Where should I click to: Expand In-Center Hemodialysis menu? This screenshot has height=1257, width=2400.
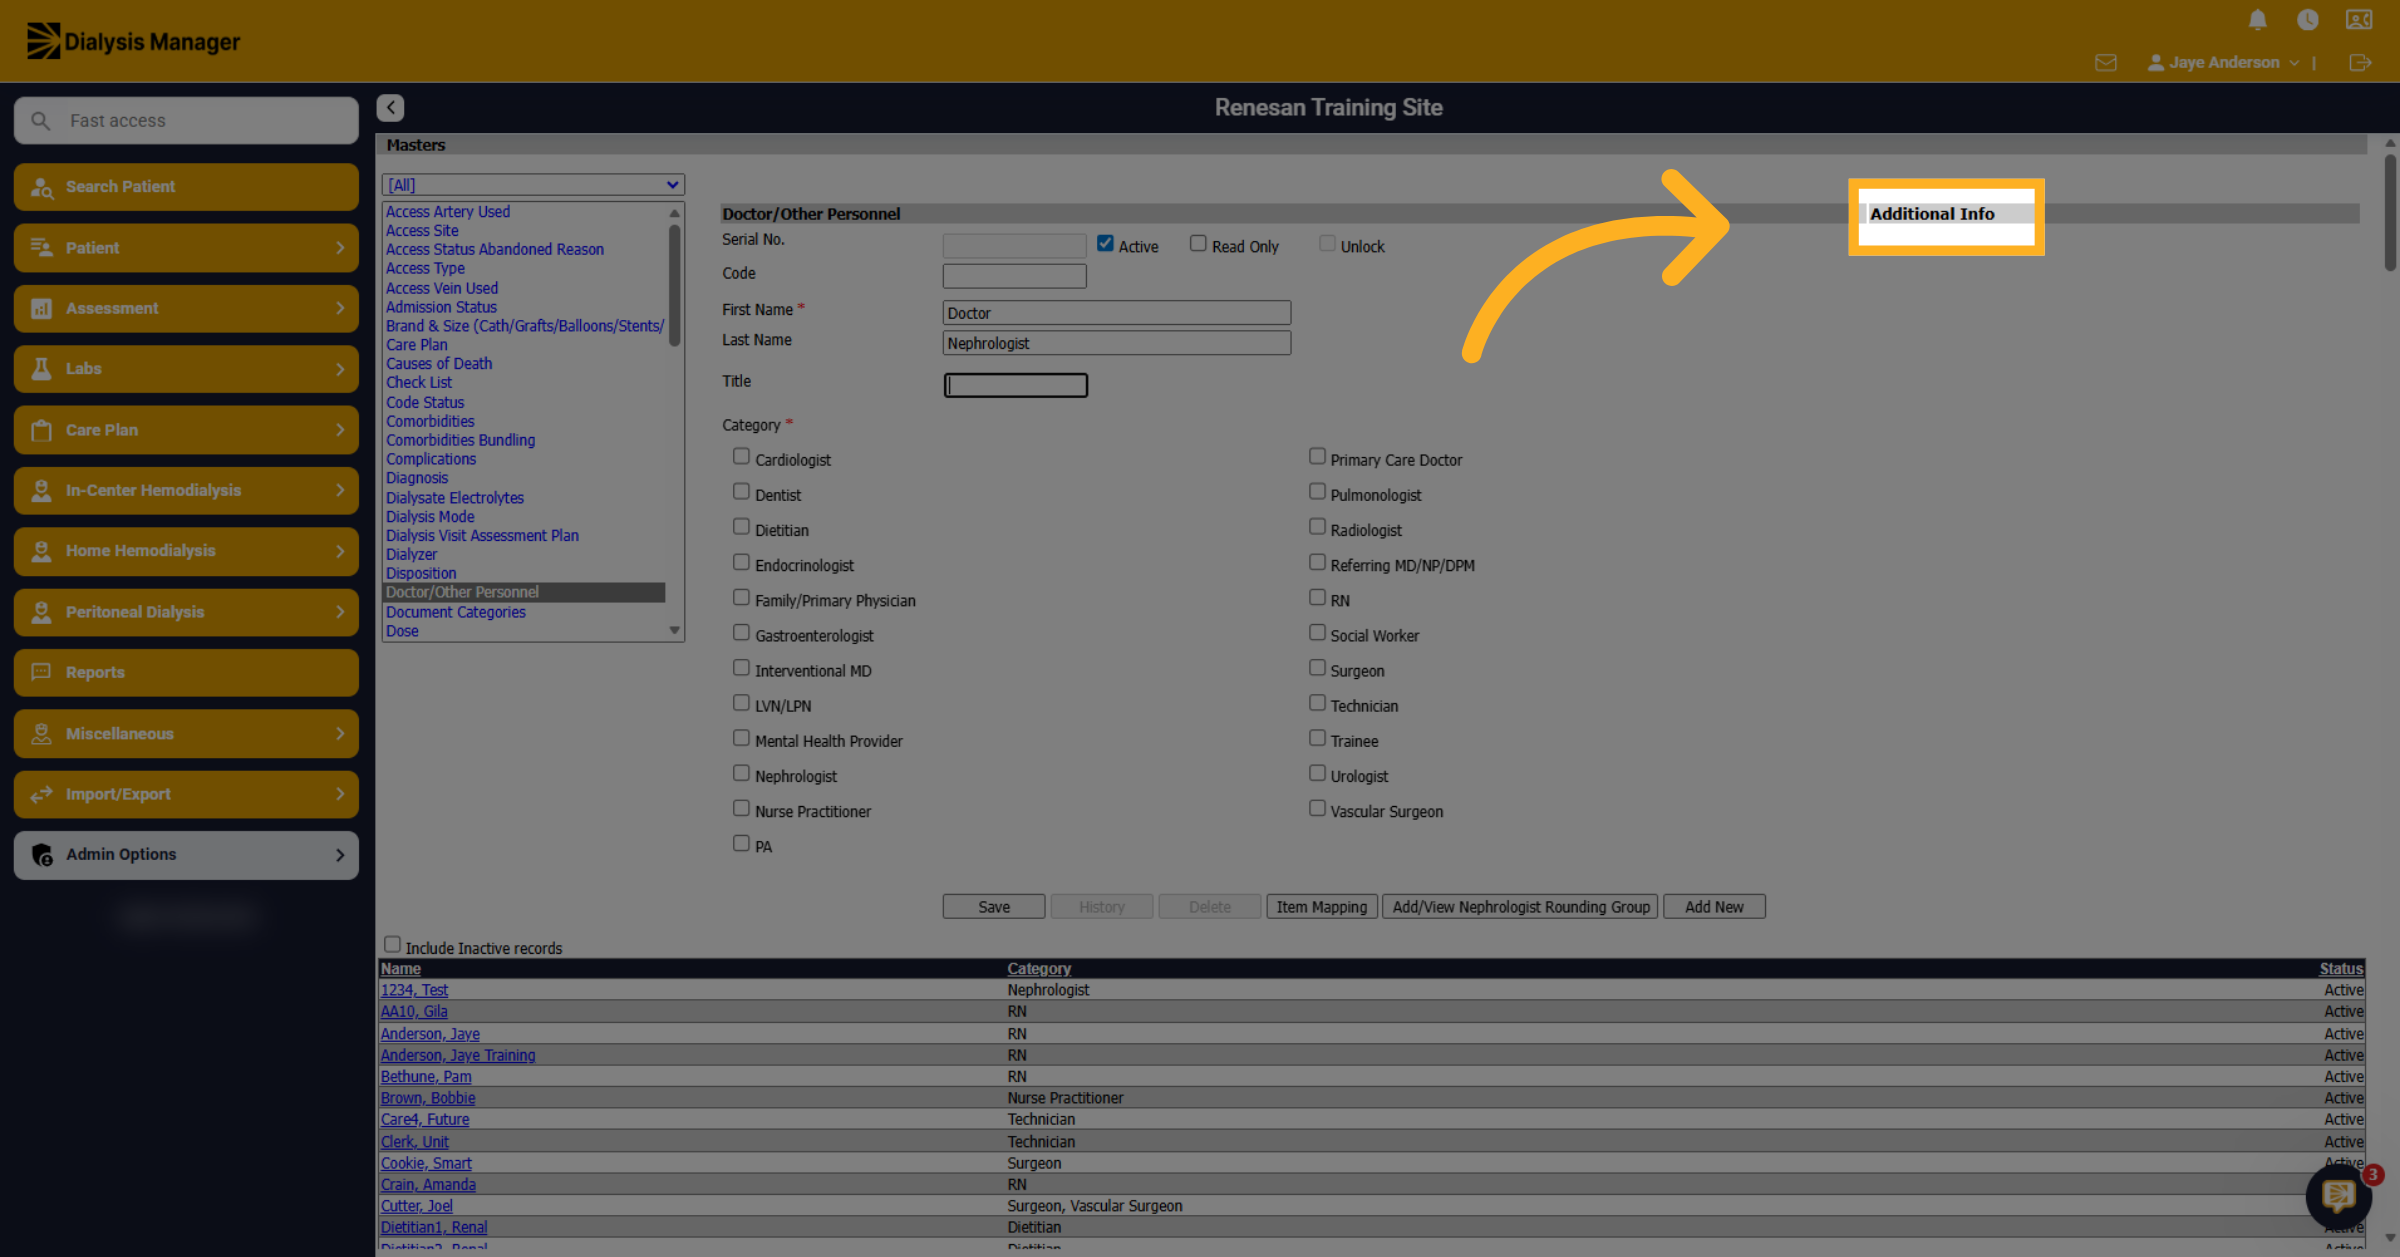(186, 491)
